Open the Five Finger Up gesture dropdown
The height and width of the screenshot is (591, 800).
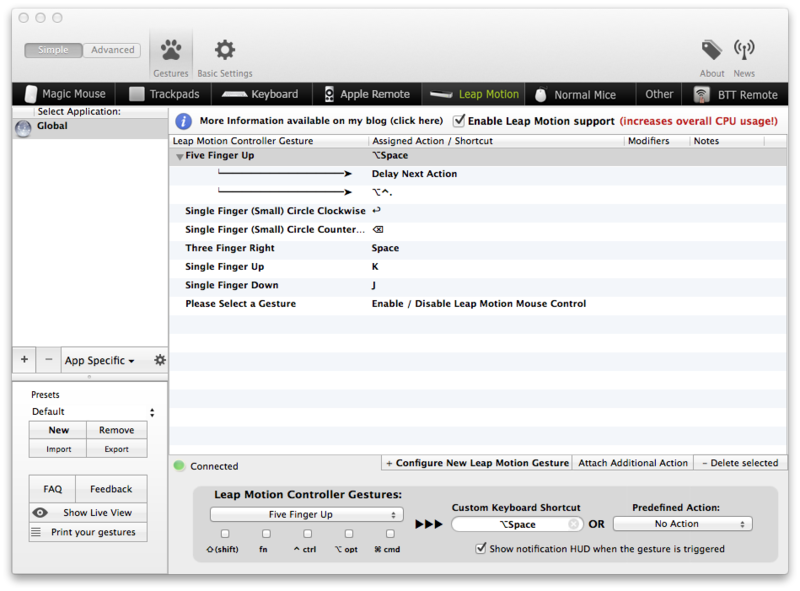pos(307,514)
